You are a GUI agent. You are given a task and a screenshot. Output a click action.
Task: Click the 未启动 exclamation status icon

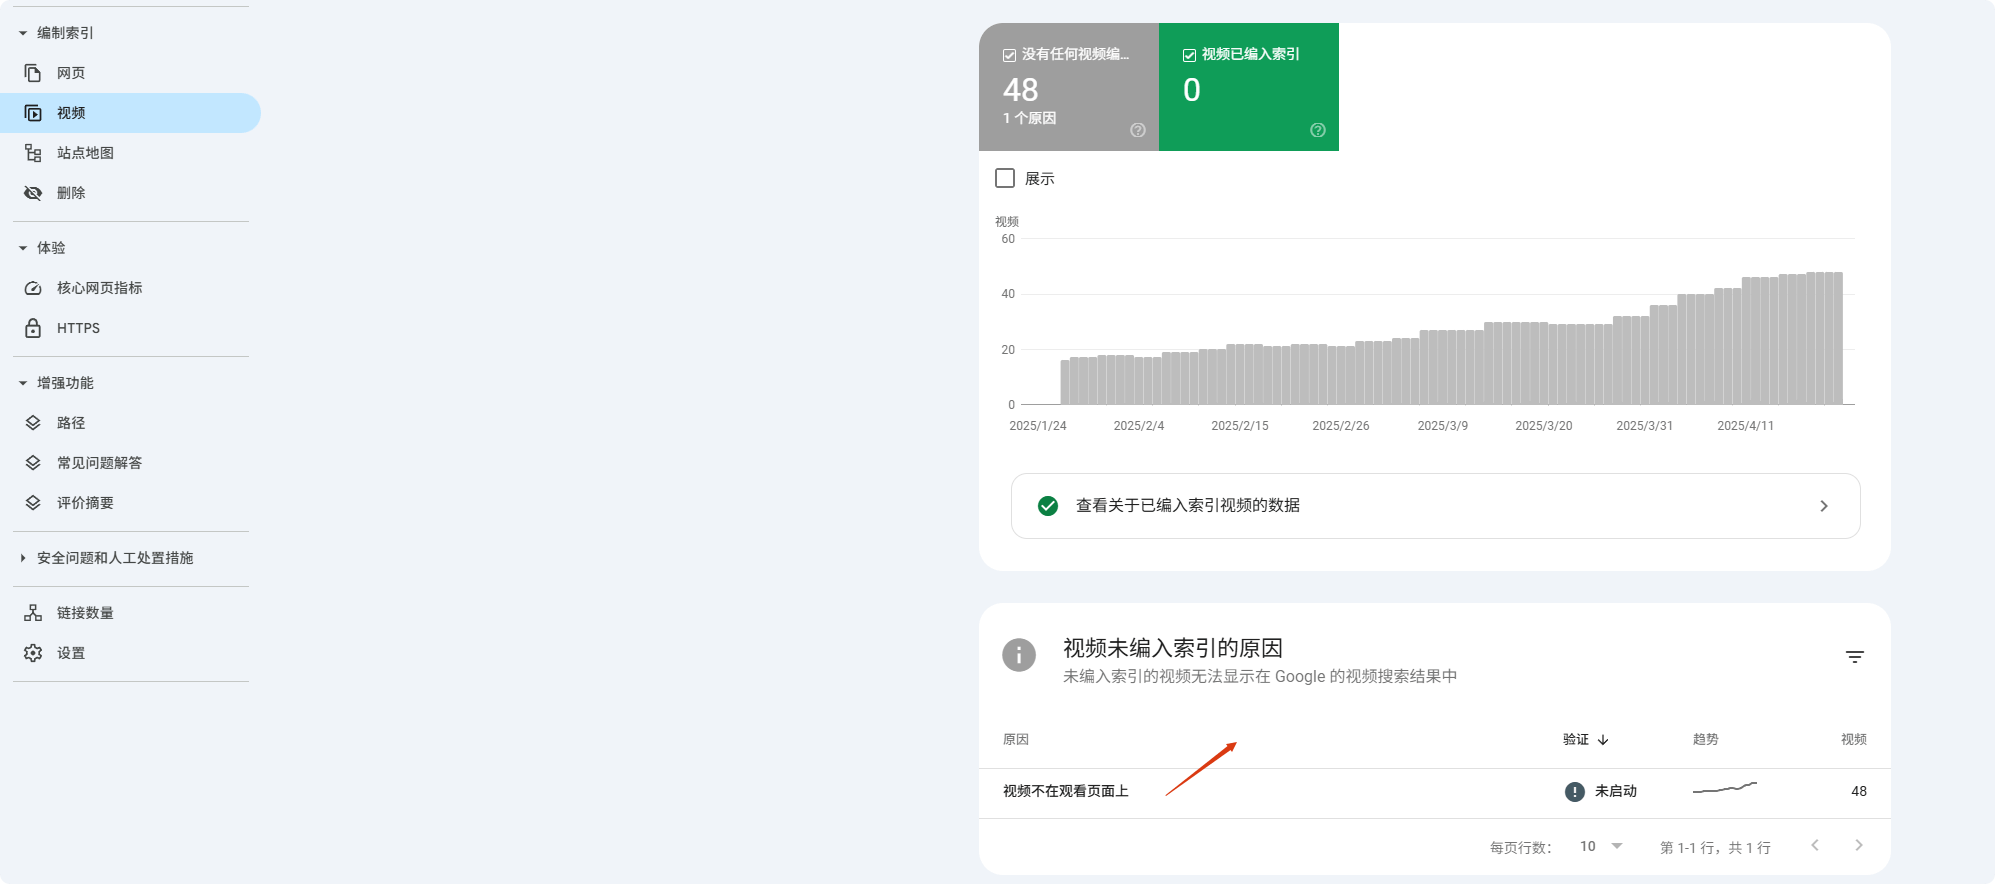(1575, 792)
